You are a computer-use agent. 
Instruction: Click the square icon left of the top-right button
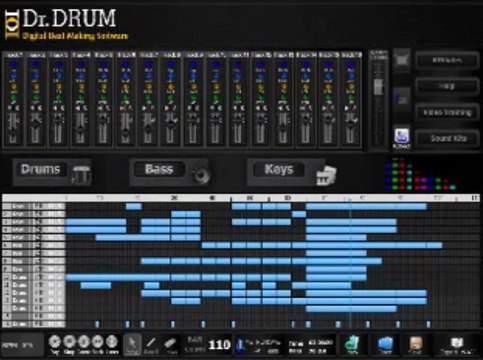tap(402, 61)
